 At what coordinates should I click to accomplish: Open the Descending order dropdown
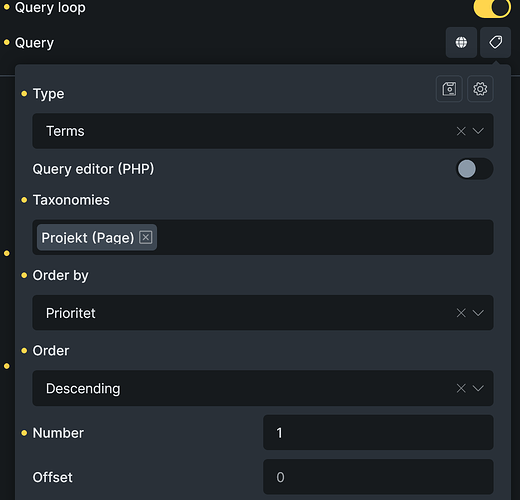point(263,388)
